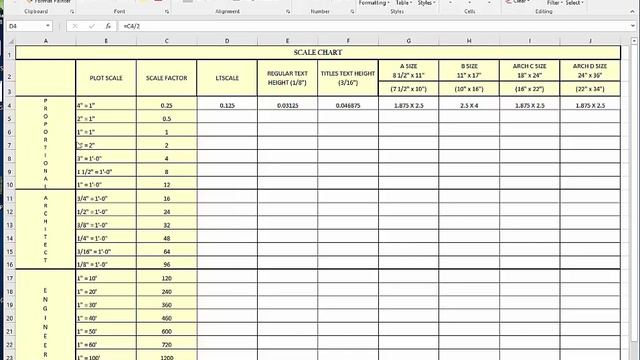This screenshot has width=640, height=360.
Task: Collapse the ribbon with the arrow icon
Action: (x=633, y=12)
